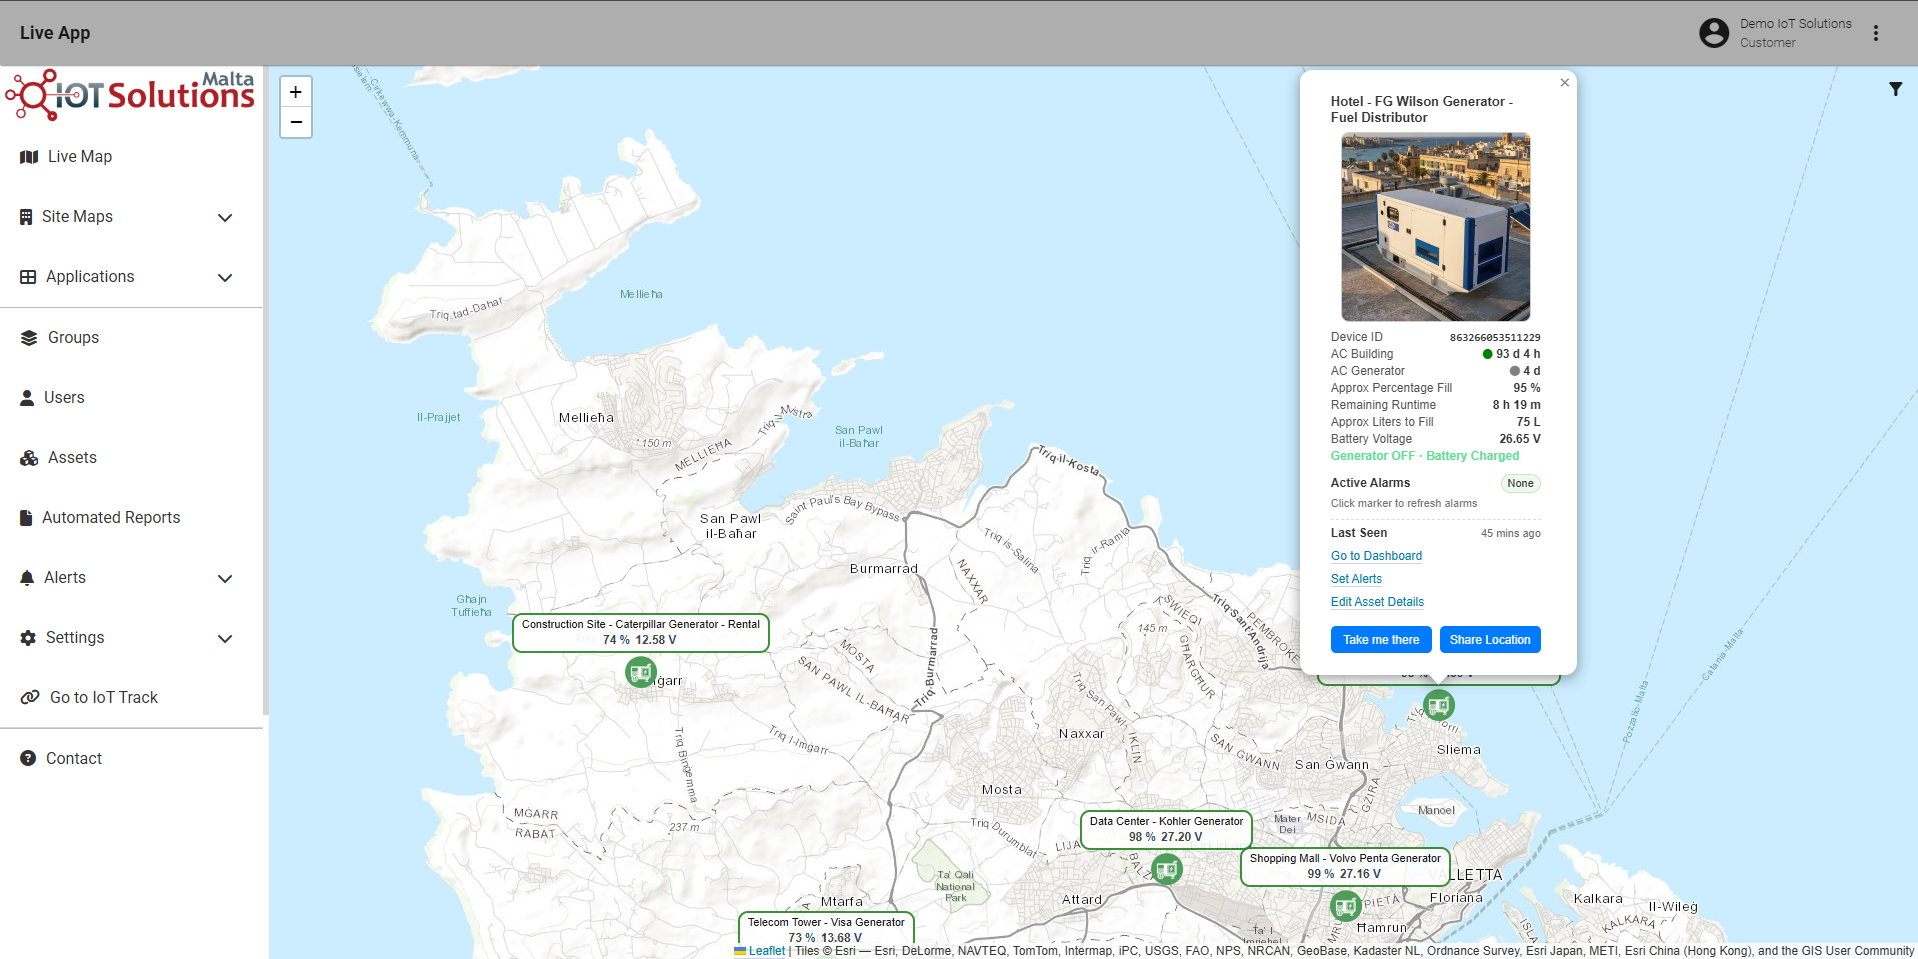Click the Generator OFF Battery Charged status
This screenshot has height=959, width=1918.
pos(1424,456)
